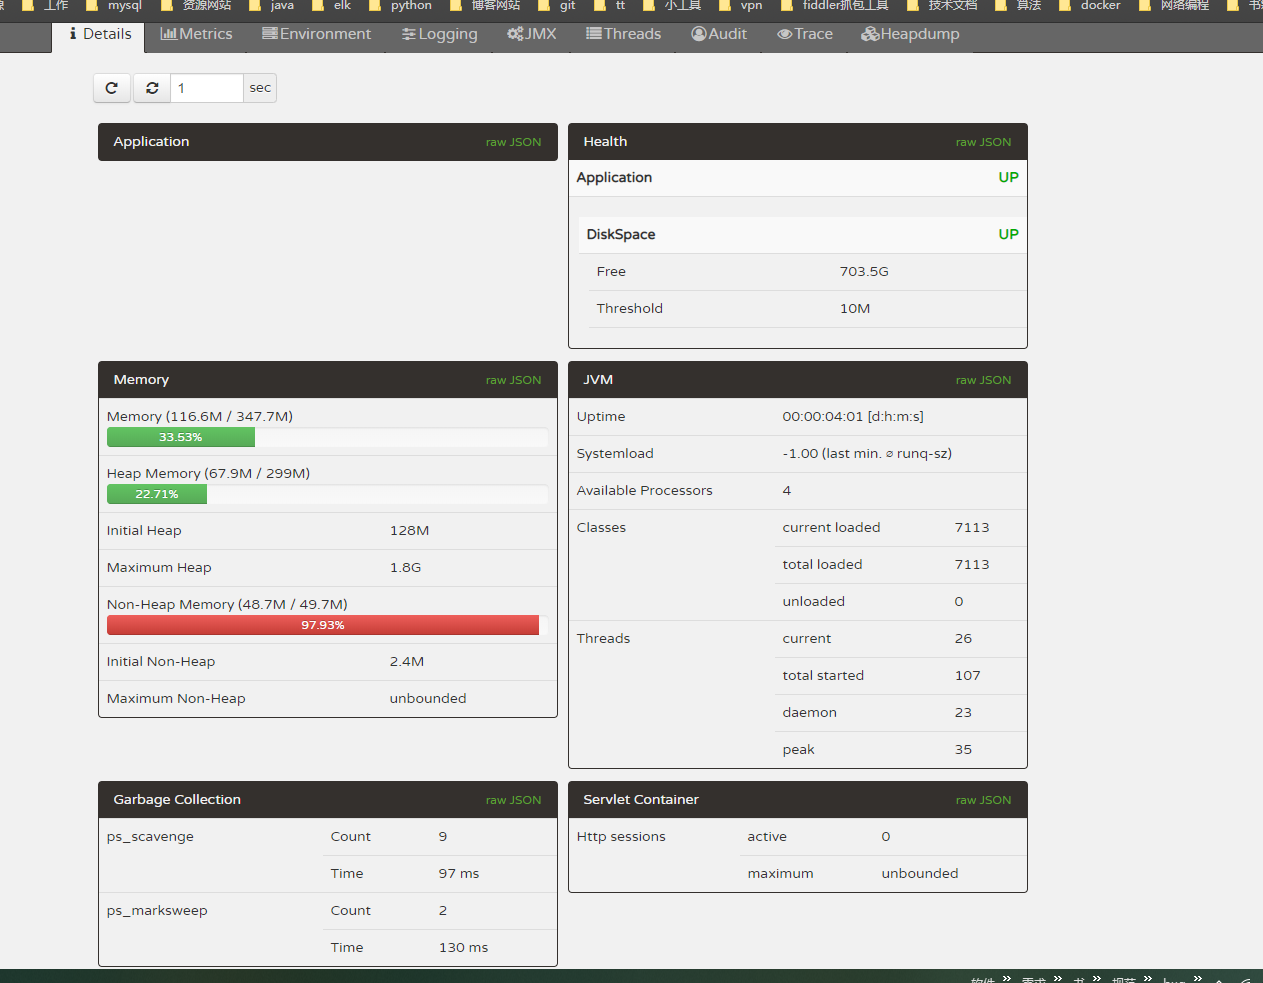Screen dimensions: 1263x983
Task: Select the unloaded classes row label
Action: [814, 602]
